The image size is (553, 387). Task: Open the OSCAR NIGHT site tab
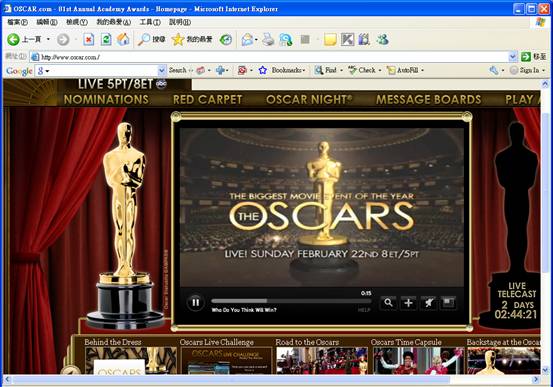[309, 99]
